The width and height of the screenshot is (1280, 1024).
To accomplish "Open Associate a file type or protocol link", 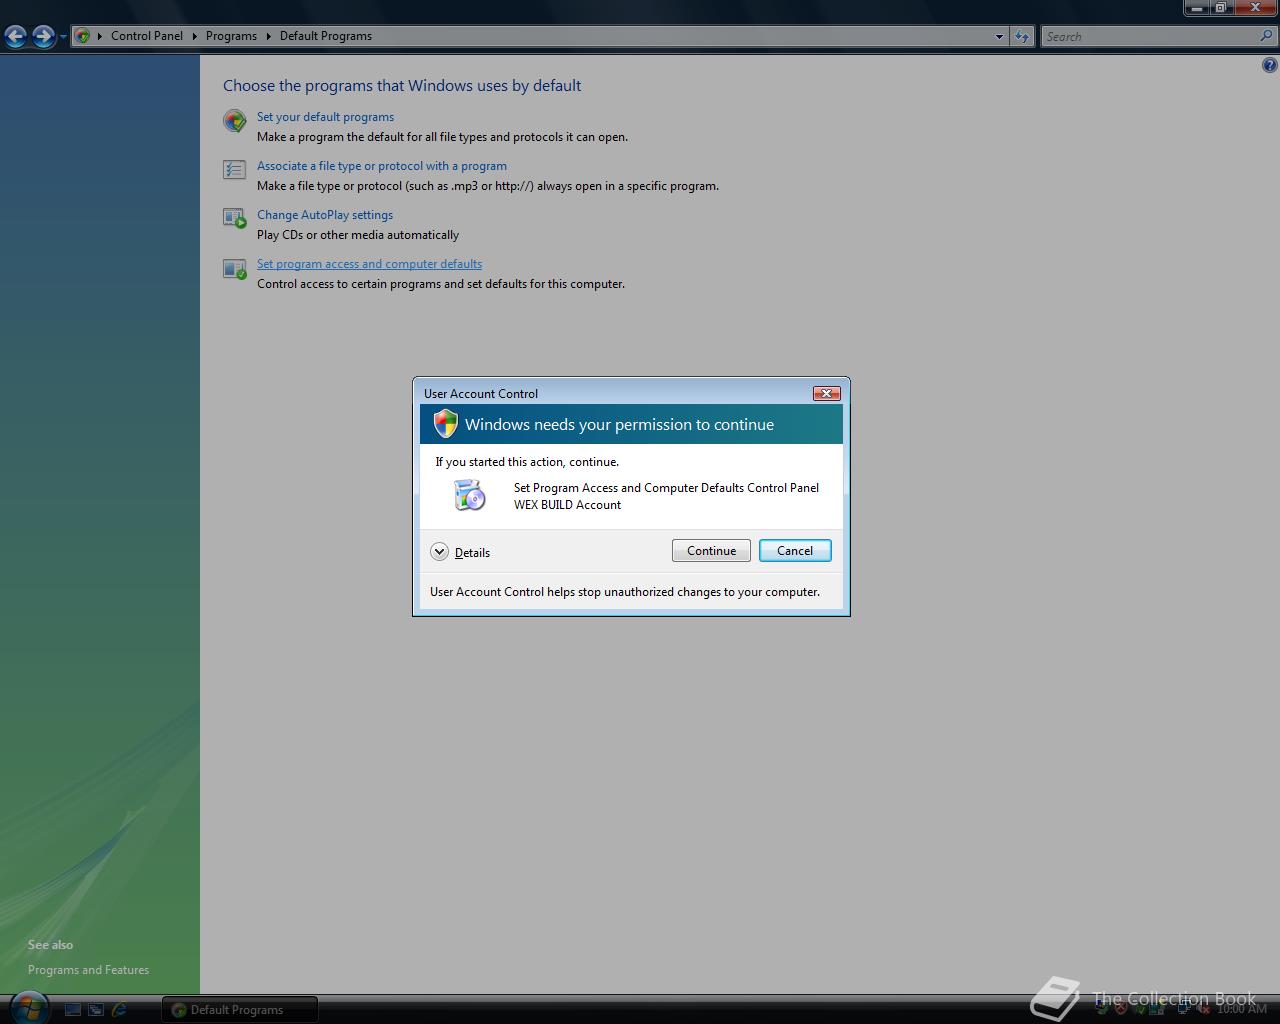I will [x=382, y=166].
